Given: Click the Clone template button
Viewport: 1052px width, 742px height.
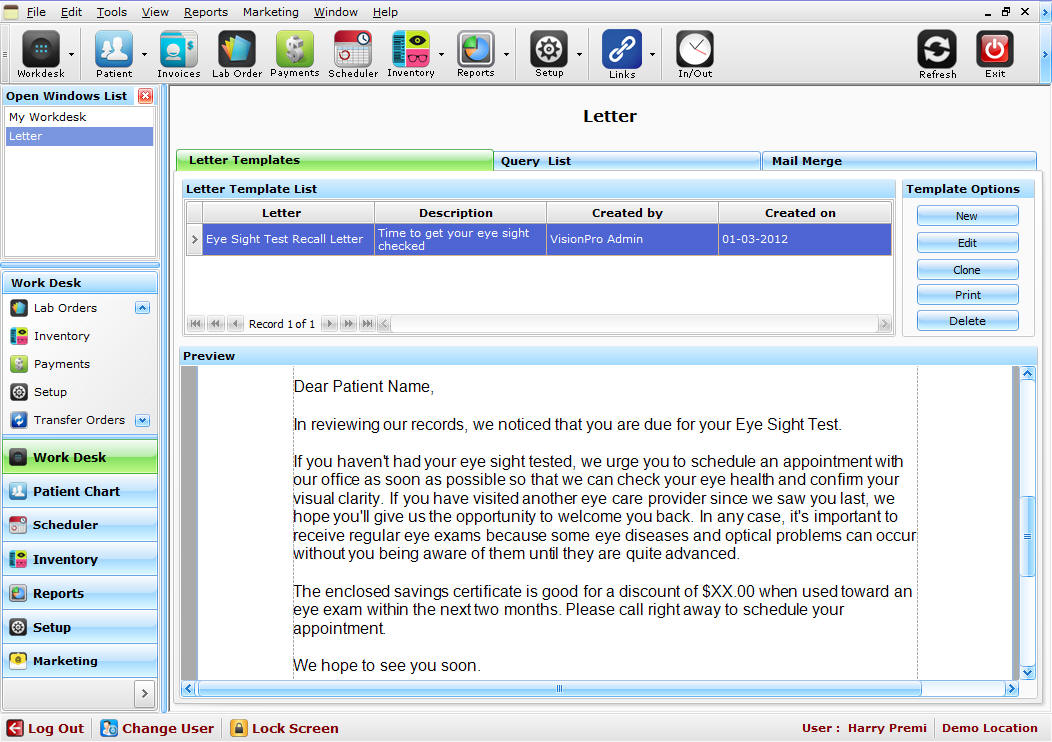Looking at the screenshot, I should [x=967, y=270].
